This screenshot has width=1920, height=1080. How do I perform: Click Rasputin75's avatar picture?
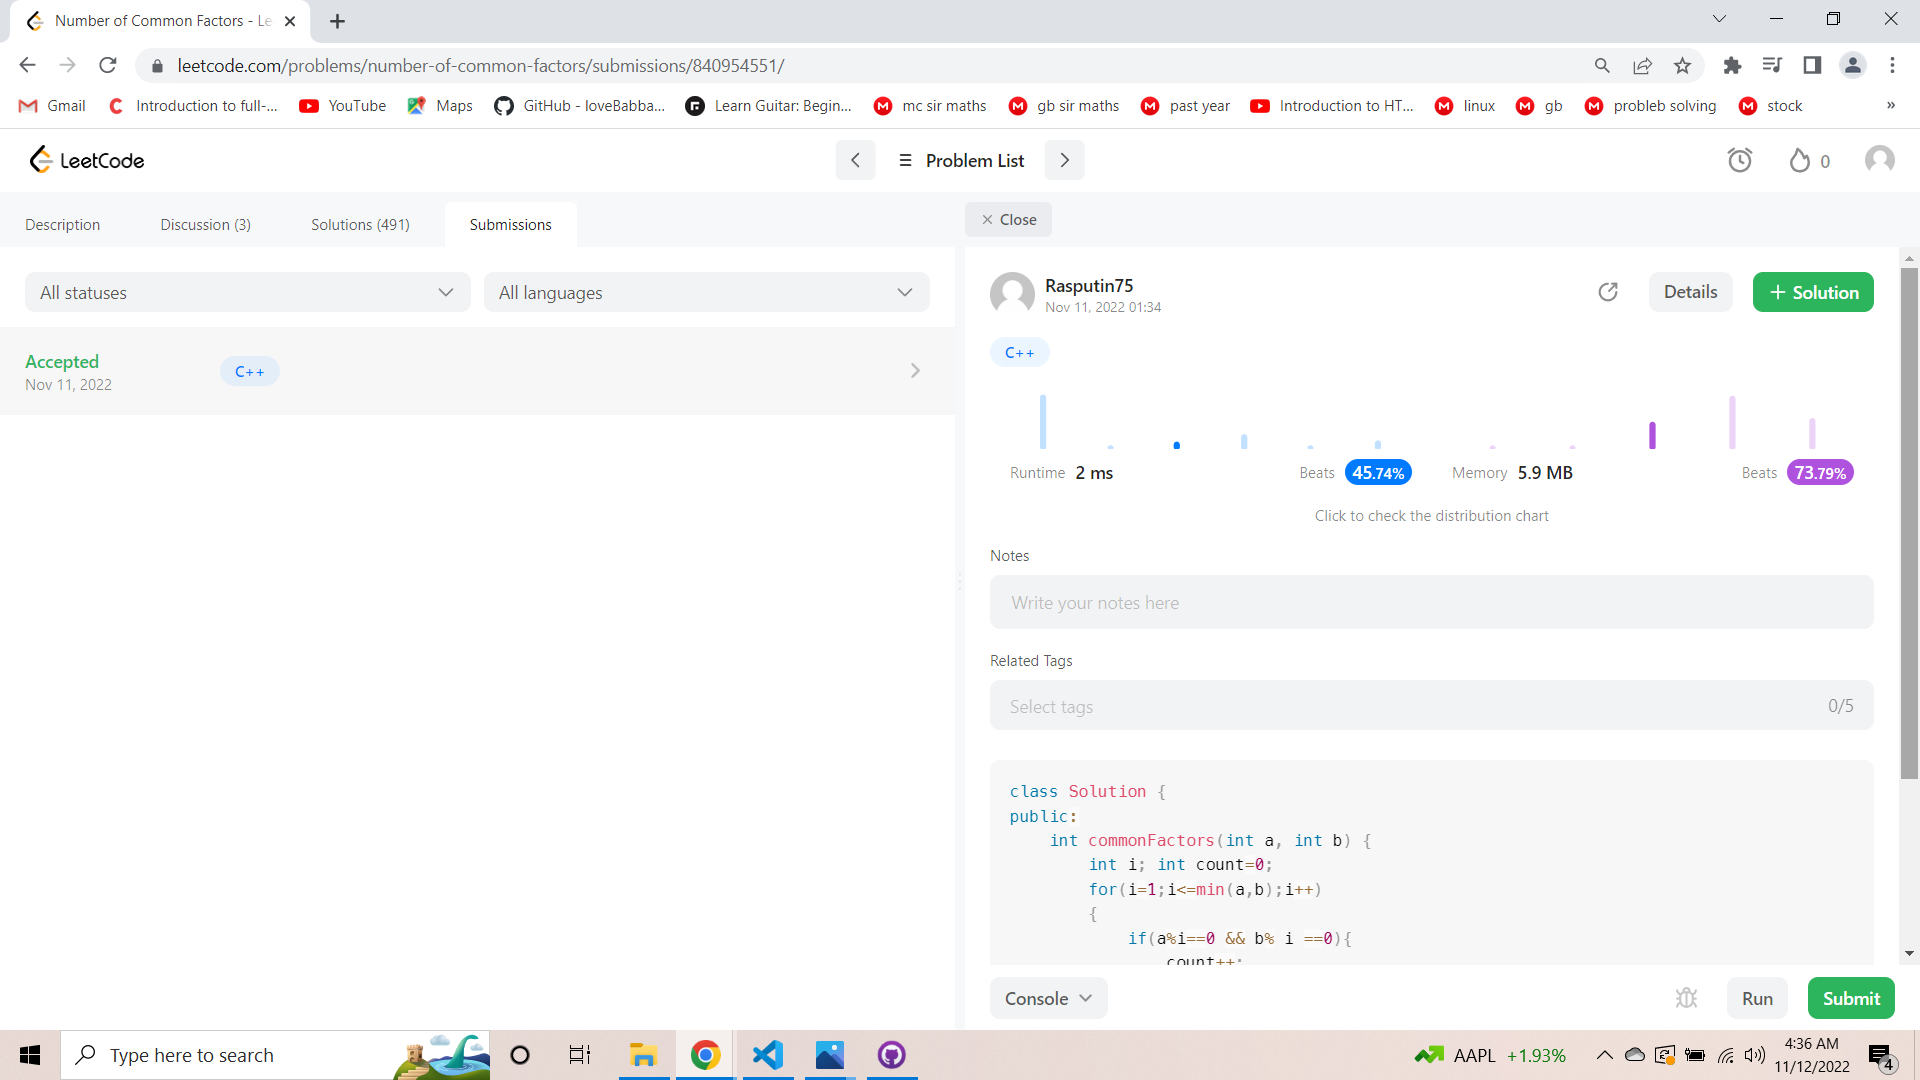click(x=1012, y=294)
